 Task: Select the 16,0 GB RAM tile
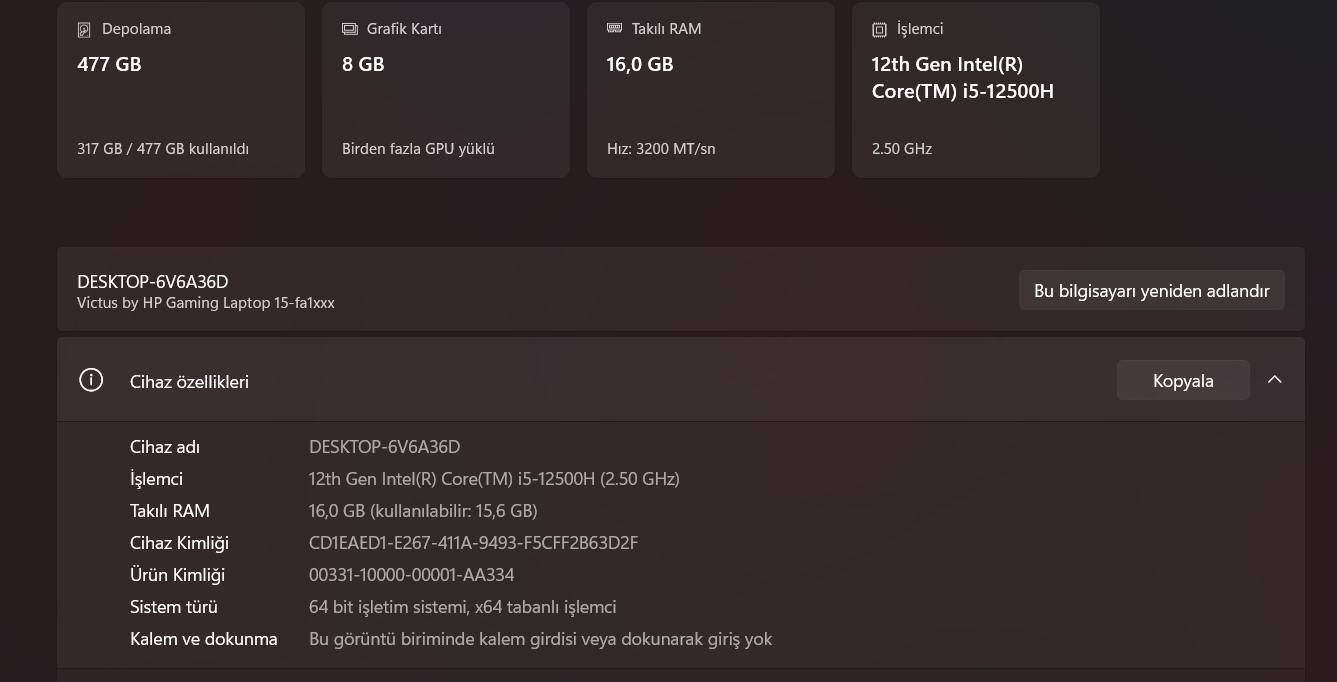(x=711, y=90)
